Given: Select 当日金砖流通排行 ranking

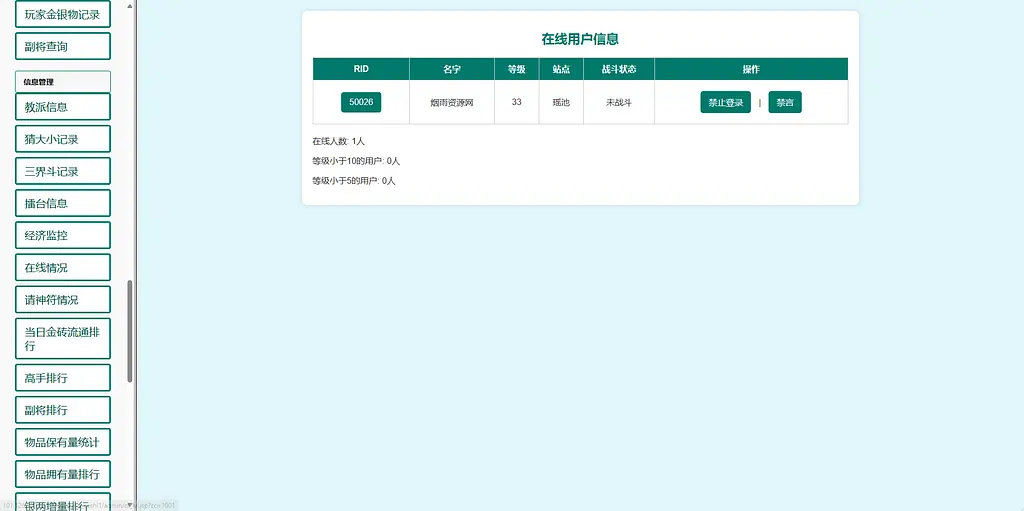Looking at the screenshot, I should 63,339.
